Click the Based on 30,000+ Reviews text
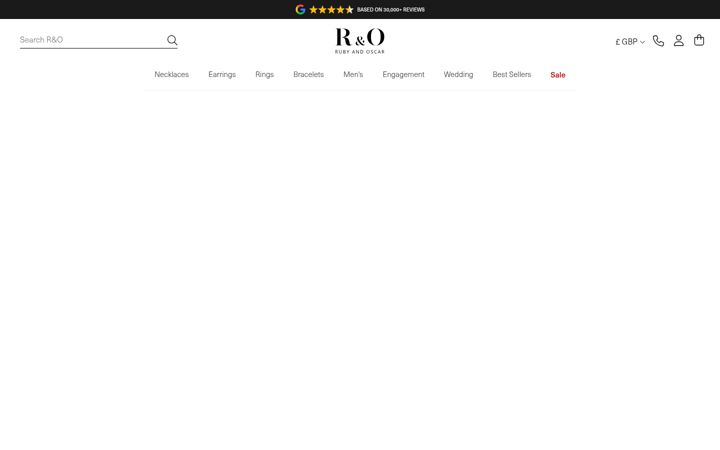 point(391,10)
